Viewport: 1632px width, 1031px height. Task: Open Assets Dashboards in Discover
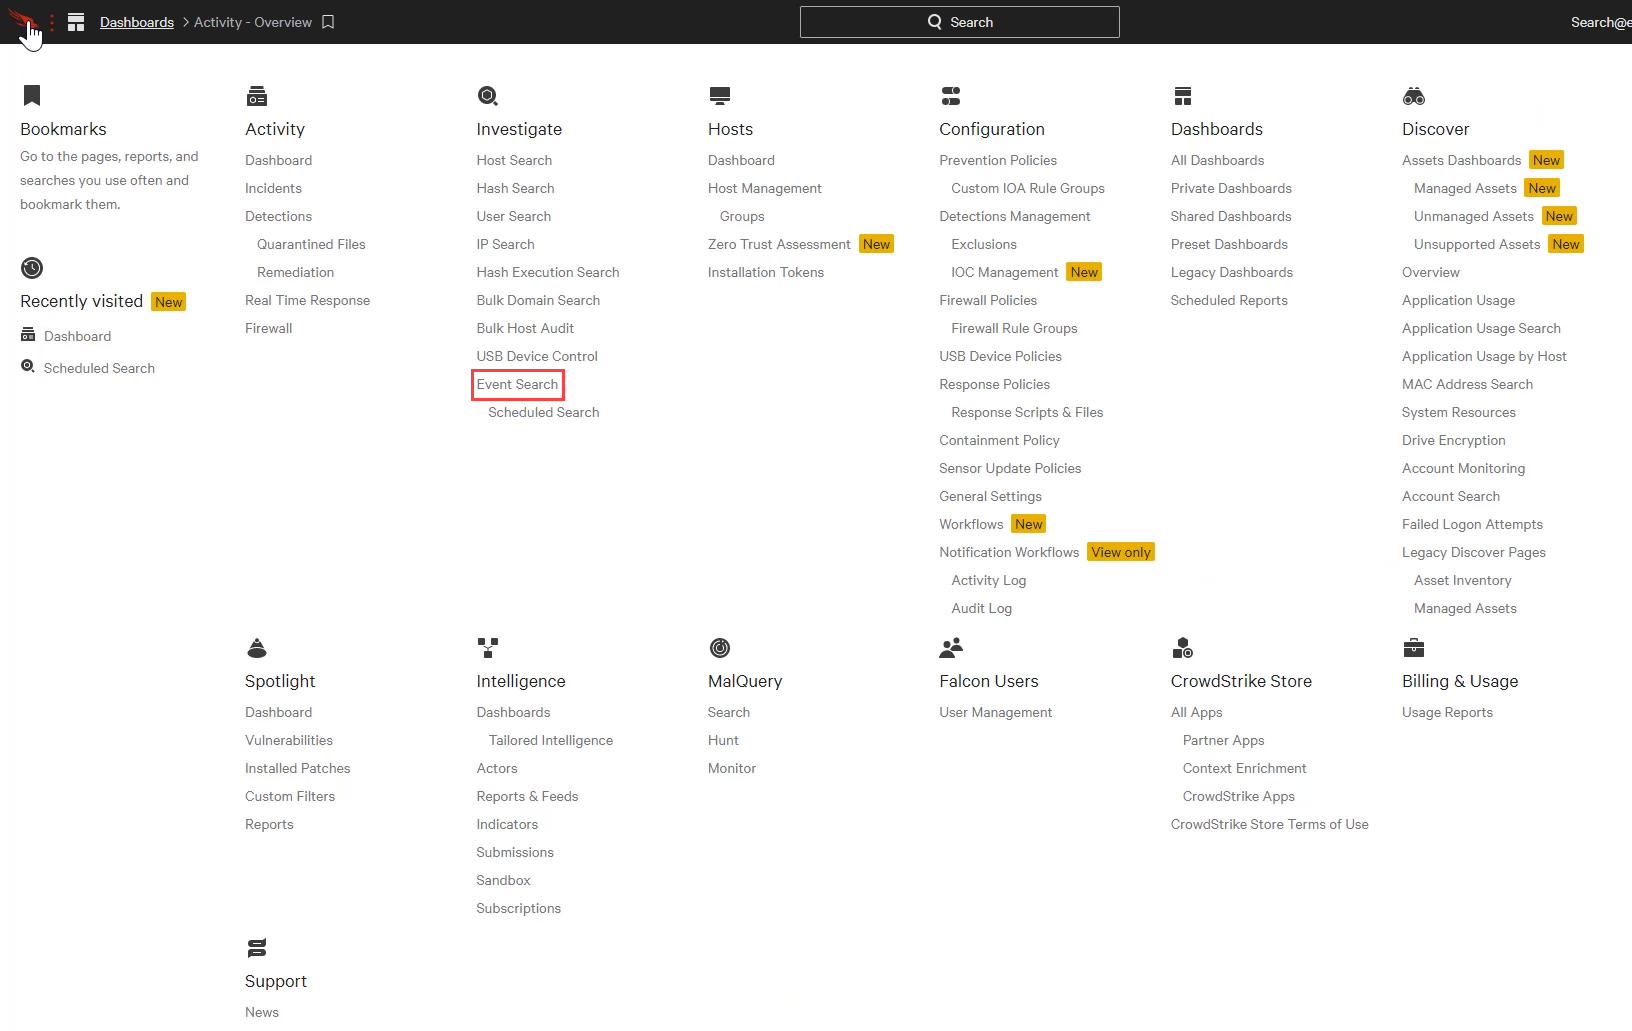click(1461, 160)
